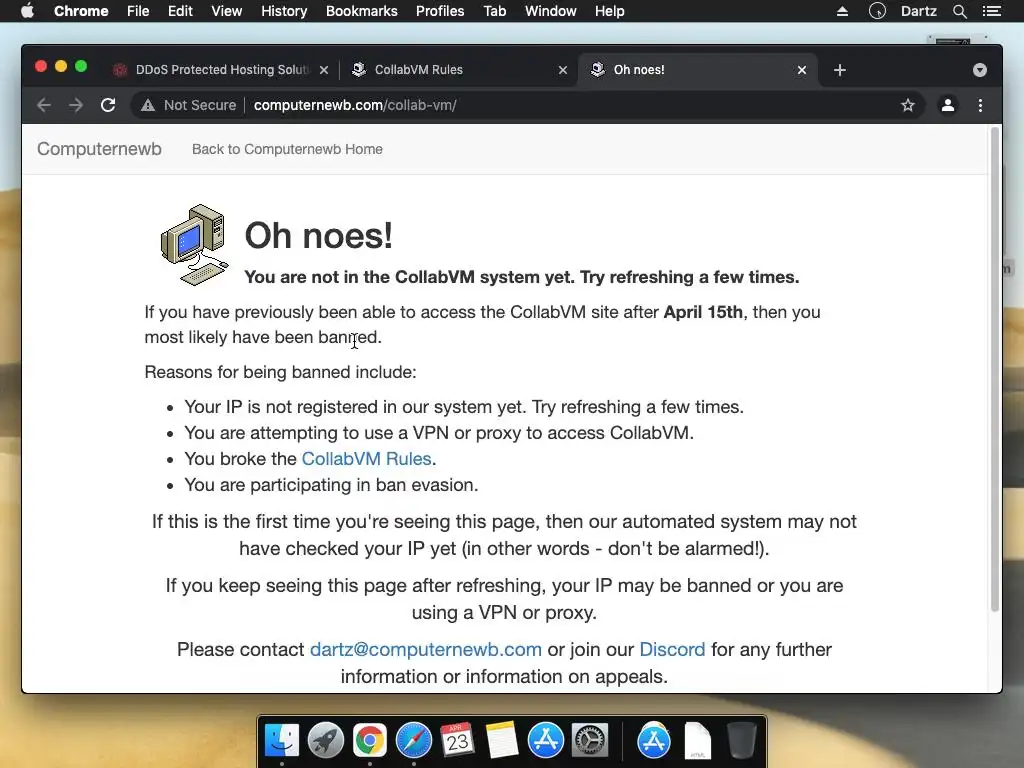Go Back to Computernewb Home
Image resolution: width=1024 pixels, height=768 pixels.
[287, 149]
